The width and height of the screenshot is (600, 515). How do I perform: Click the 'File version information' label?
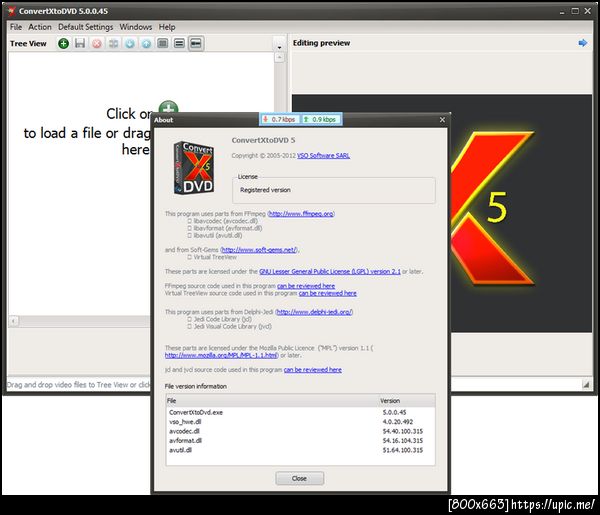tap(196, 386)
